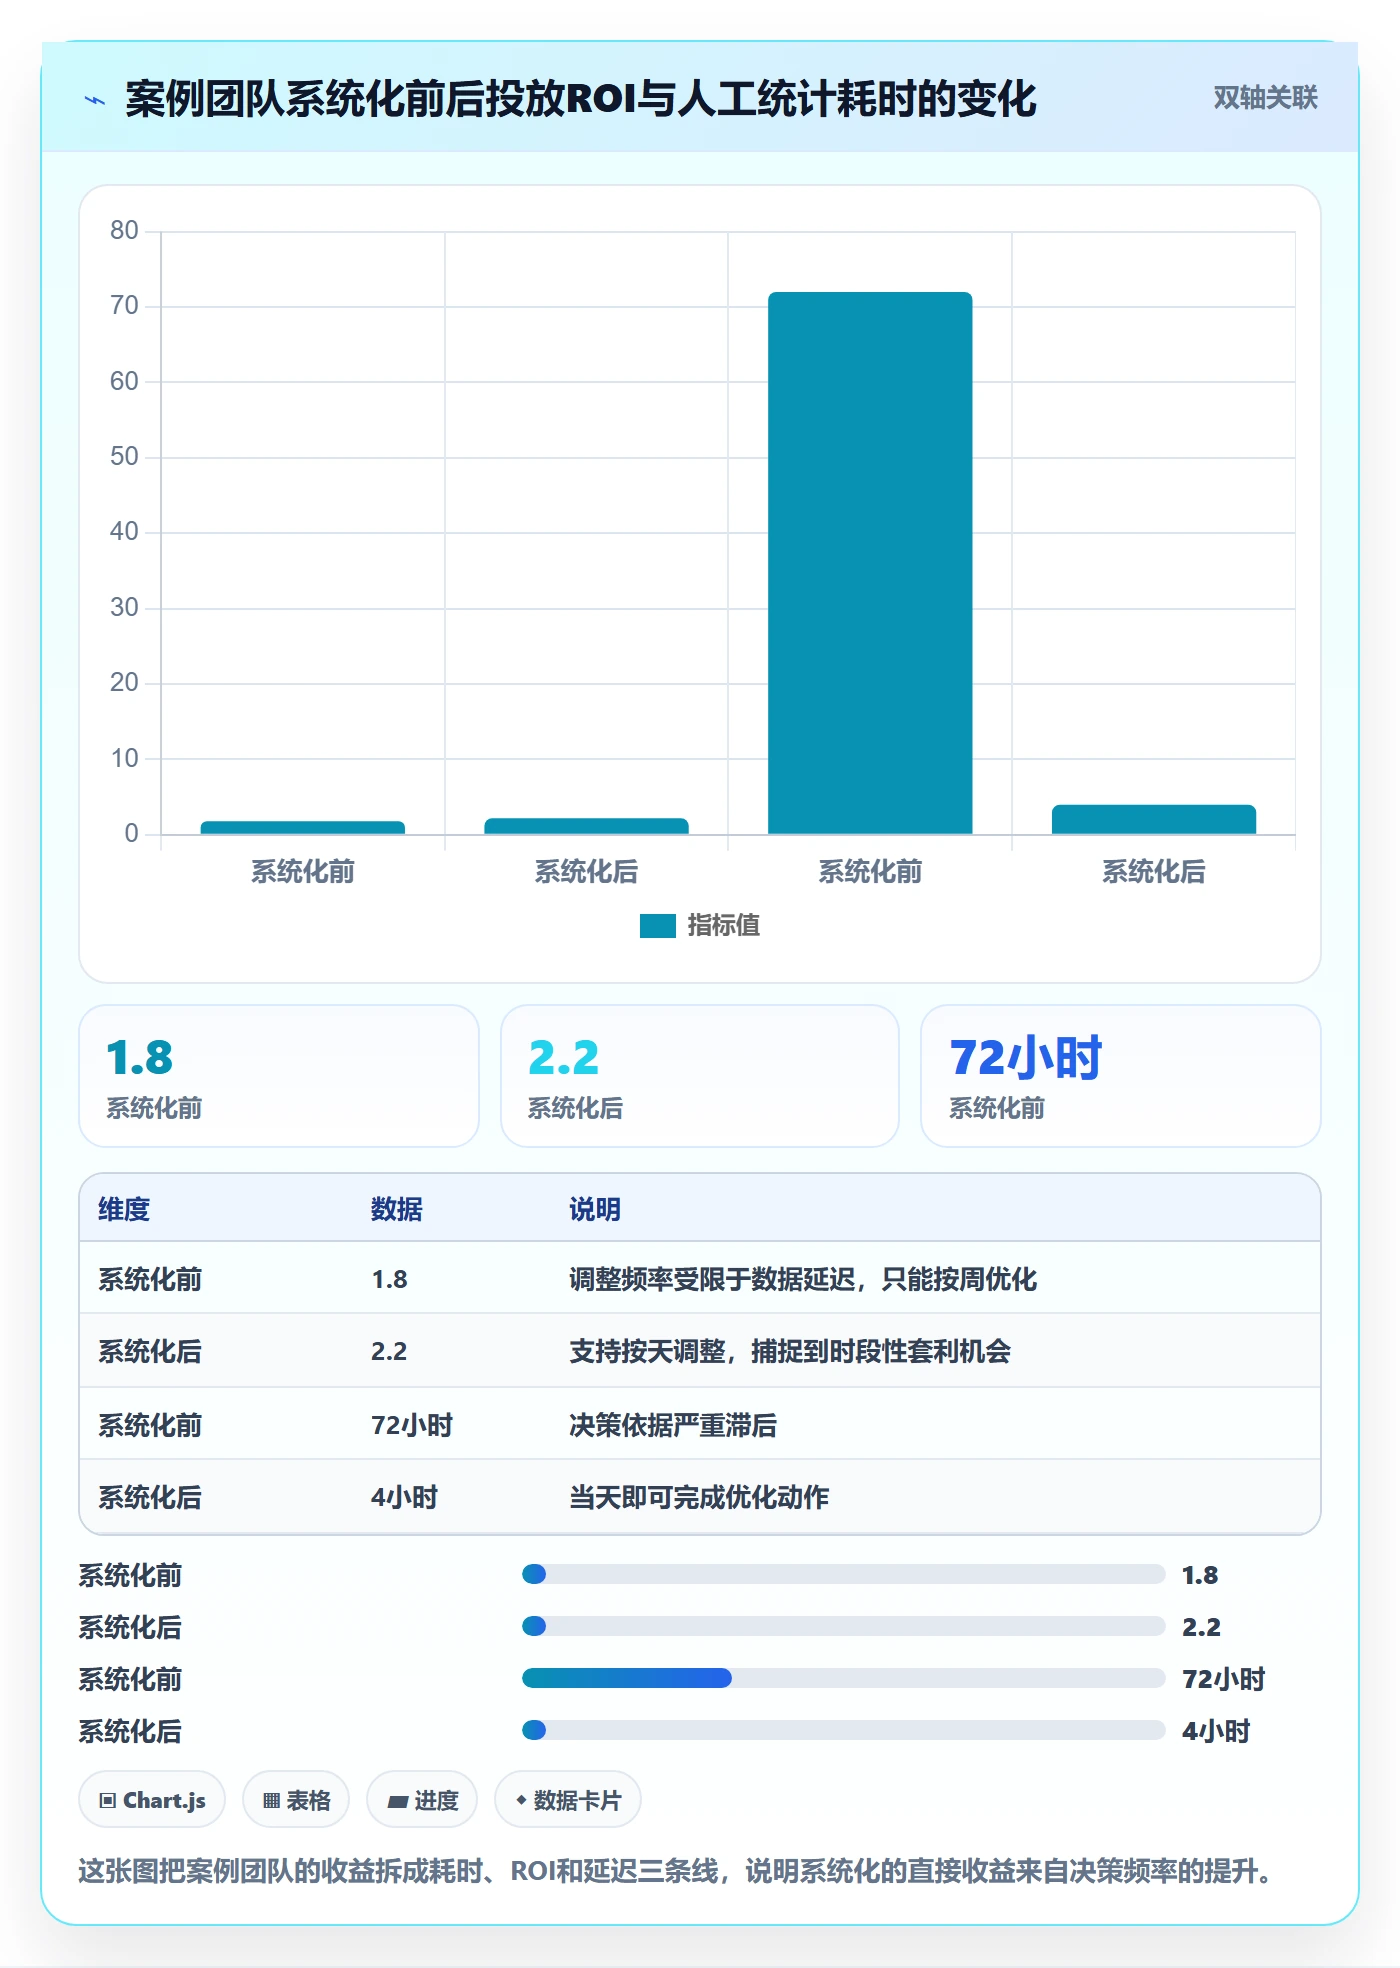
Task: Toggle the 指标值 legend color swatch
Action: click(658, 926)
